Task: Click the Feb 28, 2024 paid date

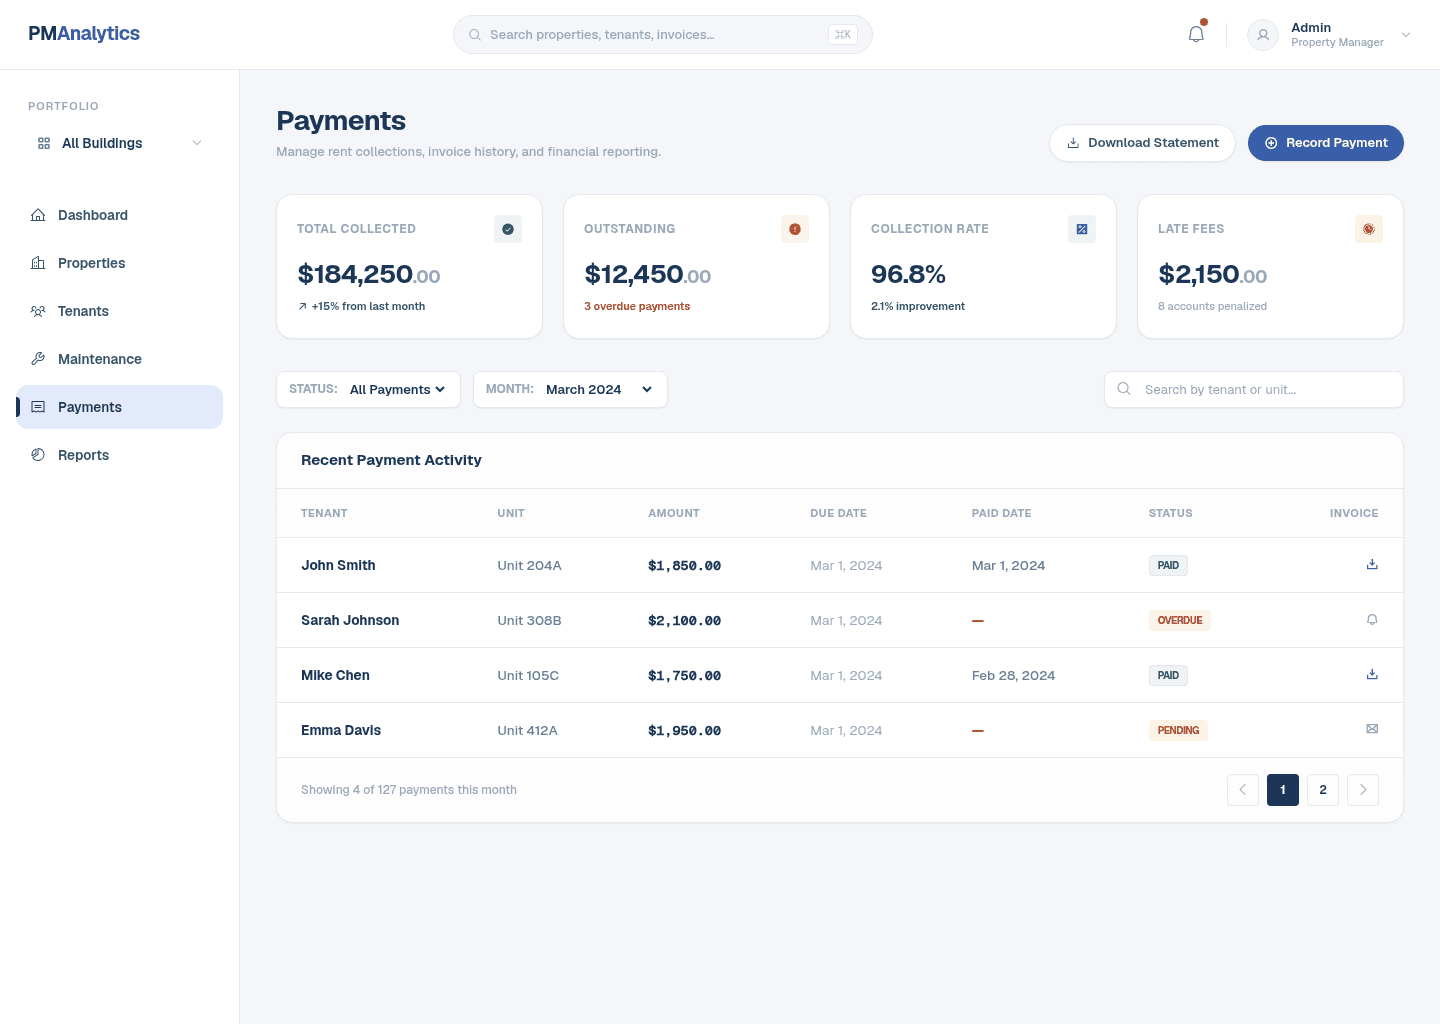Action: pos(1013,675)
